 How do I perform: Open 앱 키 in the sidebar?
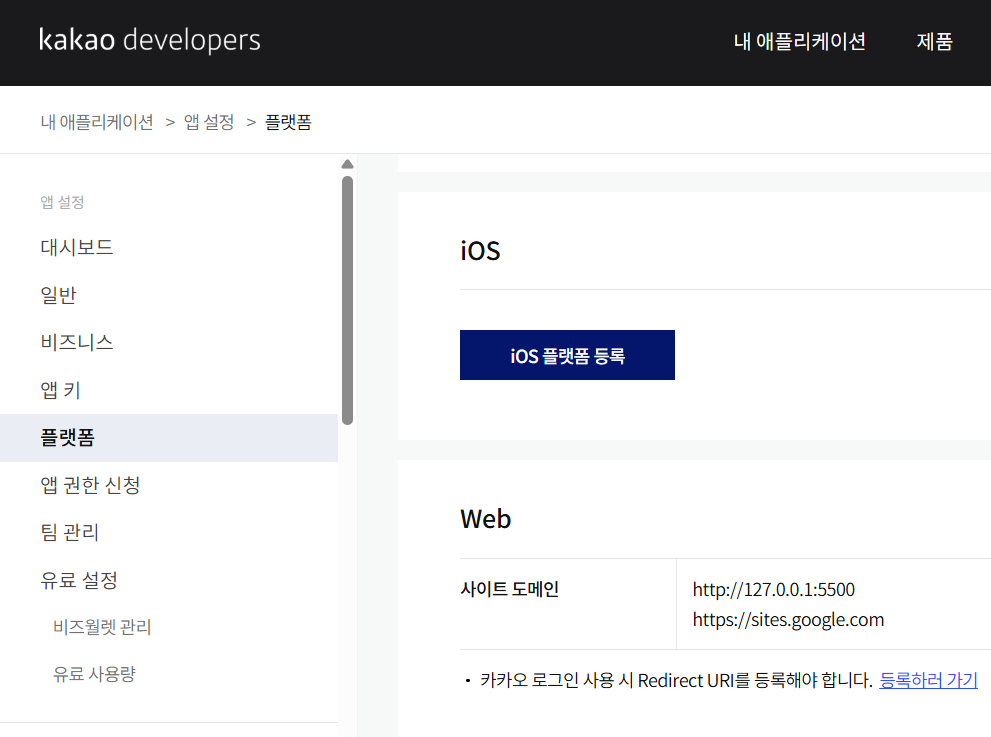coord(61,390)
